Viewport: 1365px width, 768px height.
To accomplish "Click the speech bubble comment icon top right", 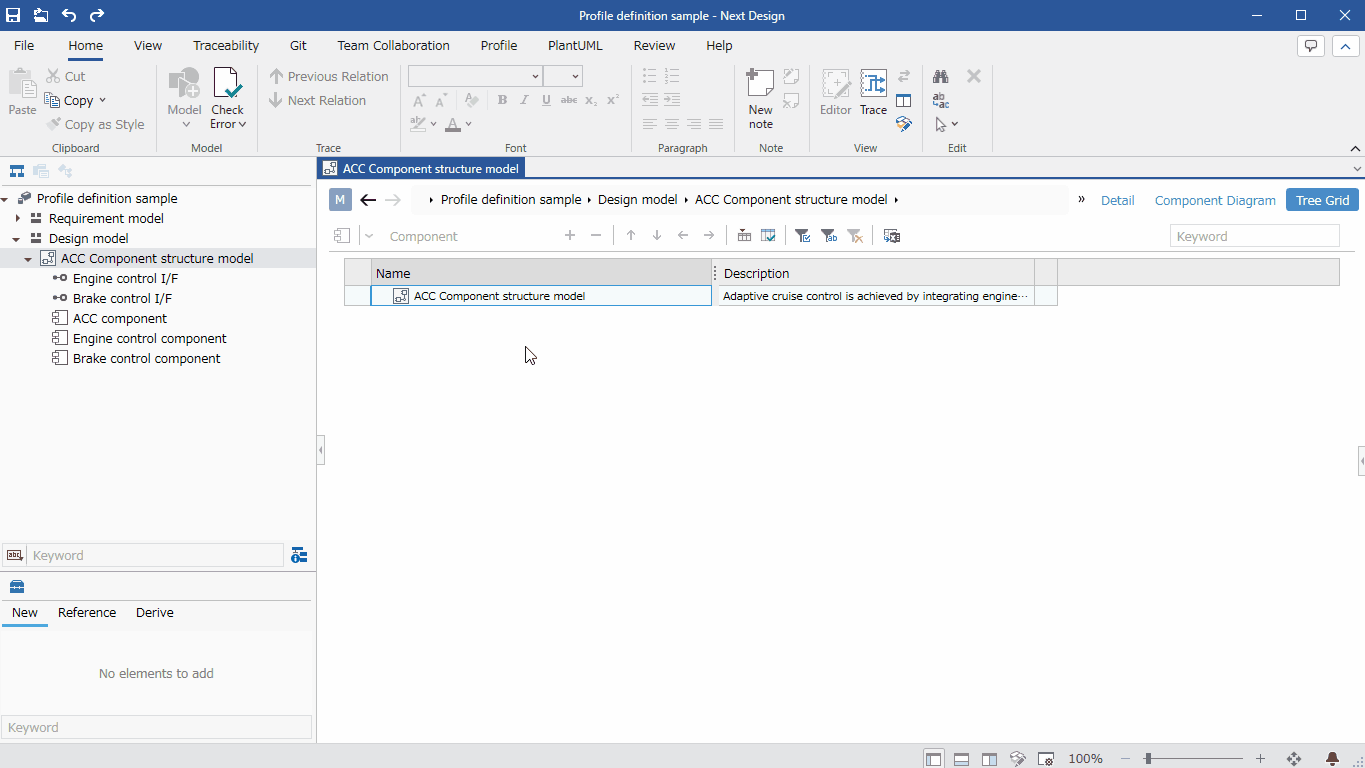I will (x=1310, y=46).
